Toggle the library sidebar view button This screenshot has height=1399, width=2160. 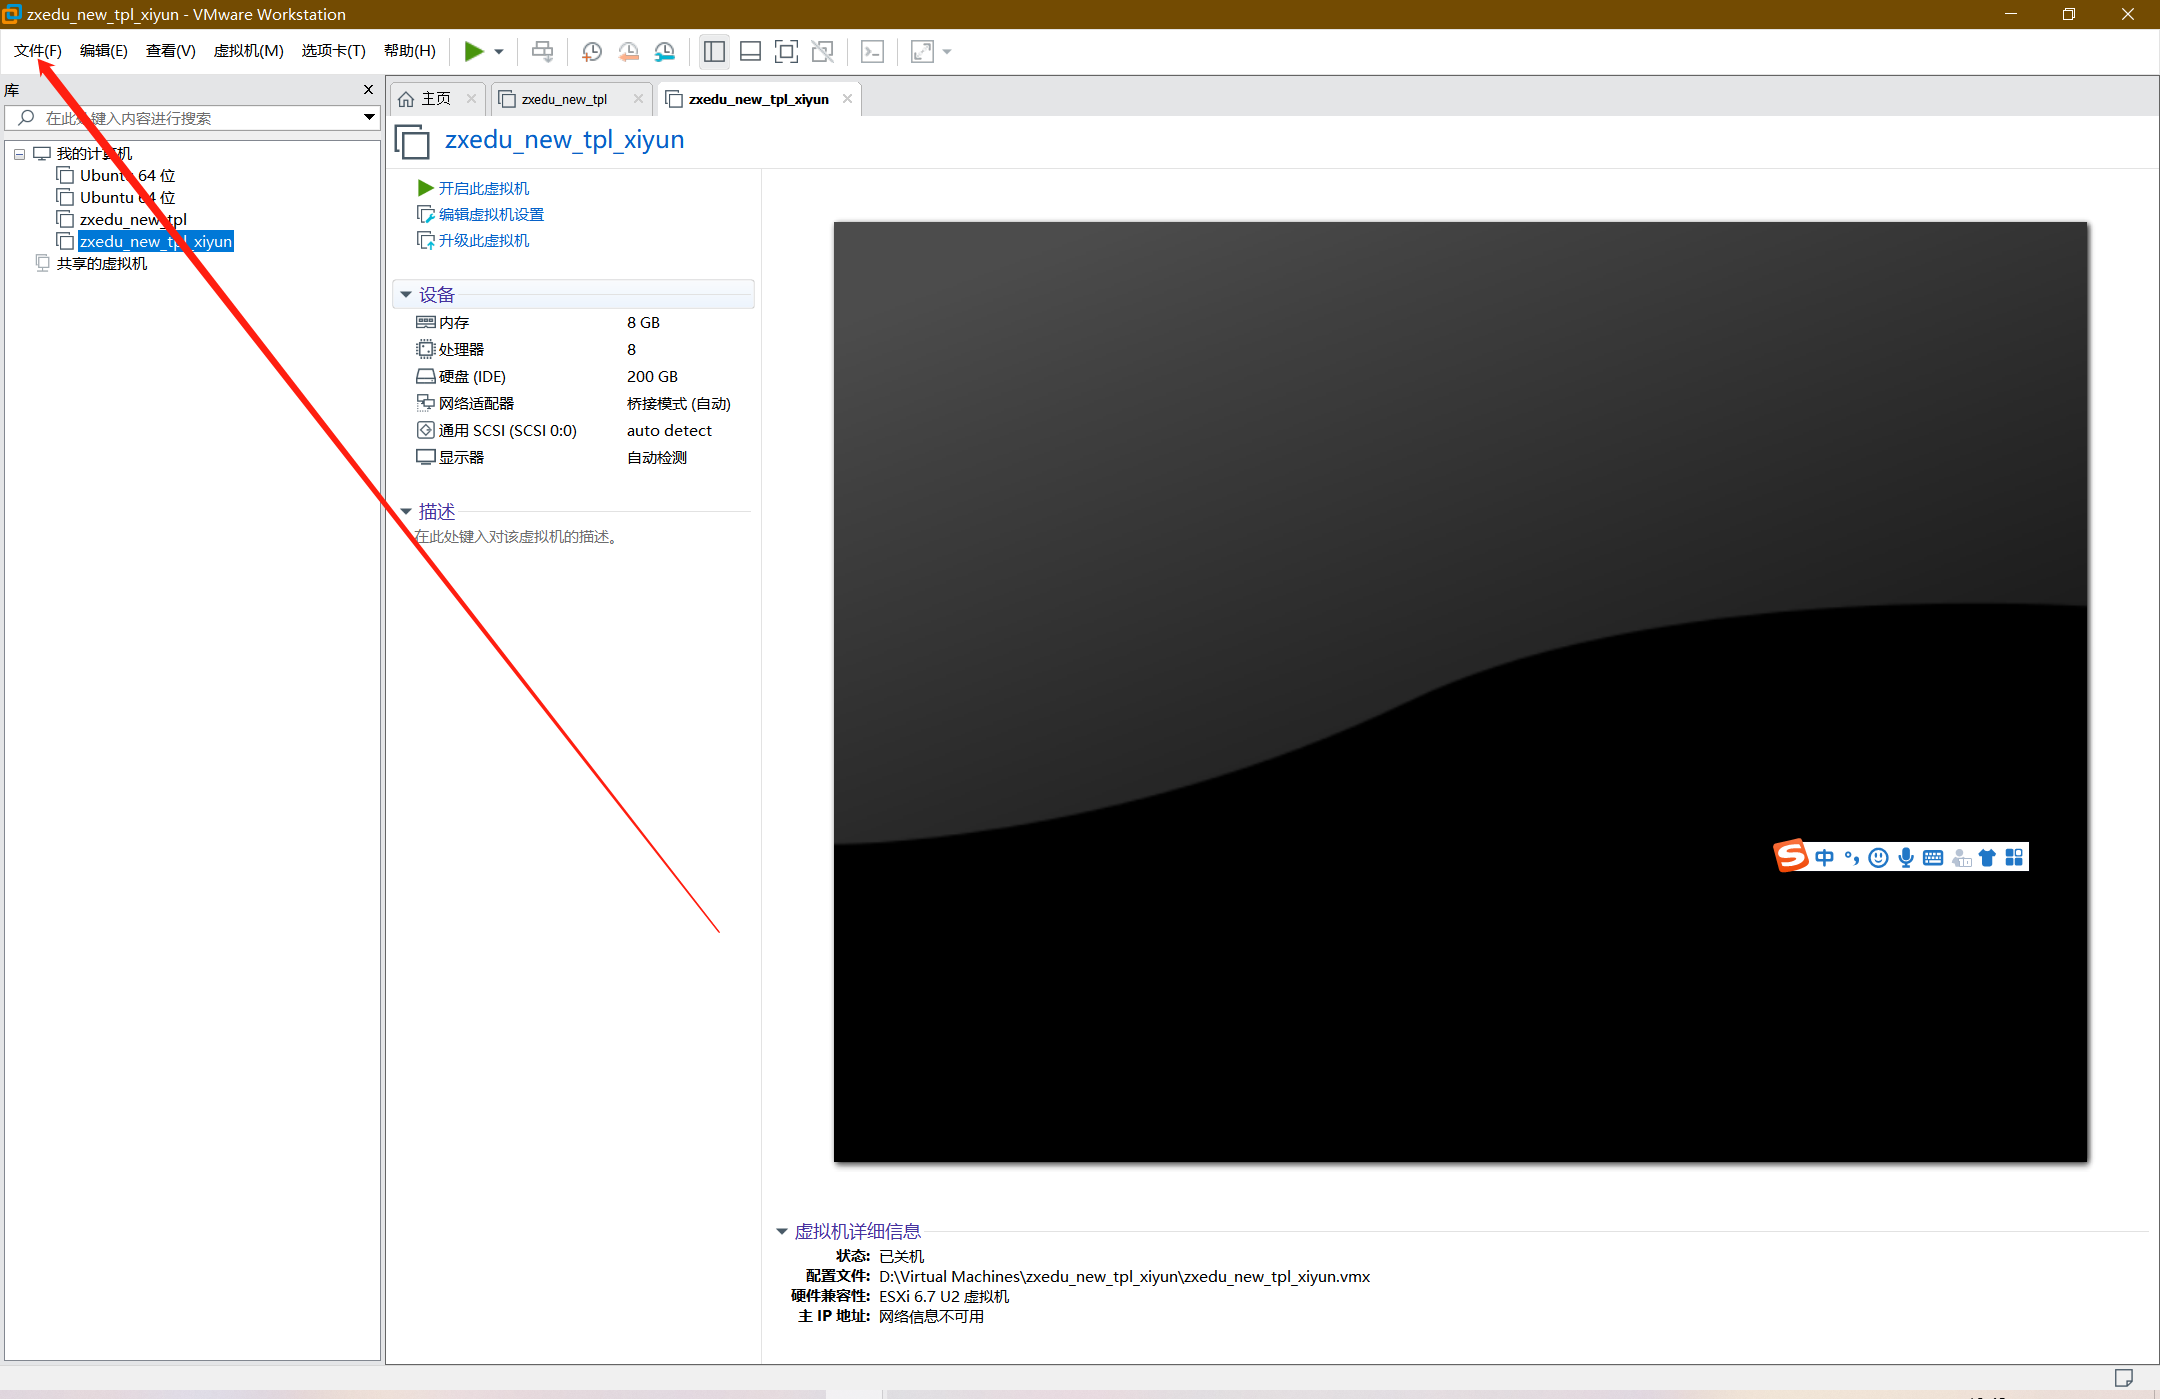coord(714,52)
